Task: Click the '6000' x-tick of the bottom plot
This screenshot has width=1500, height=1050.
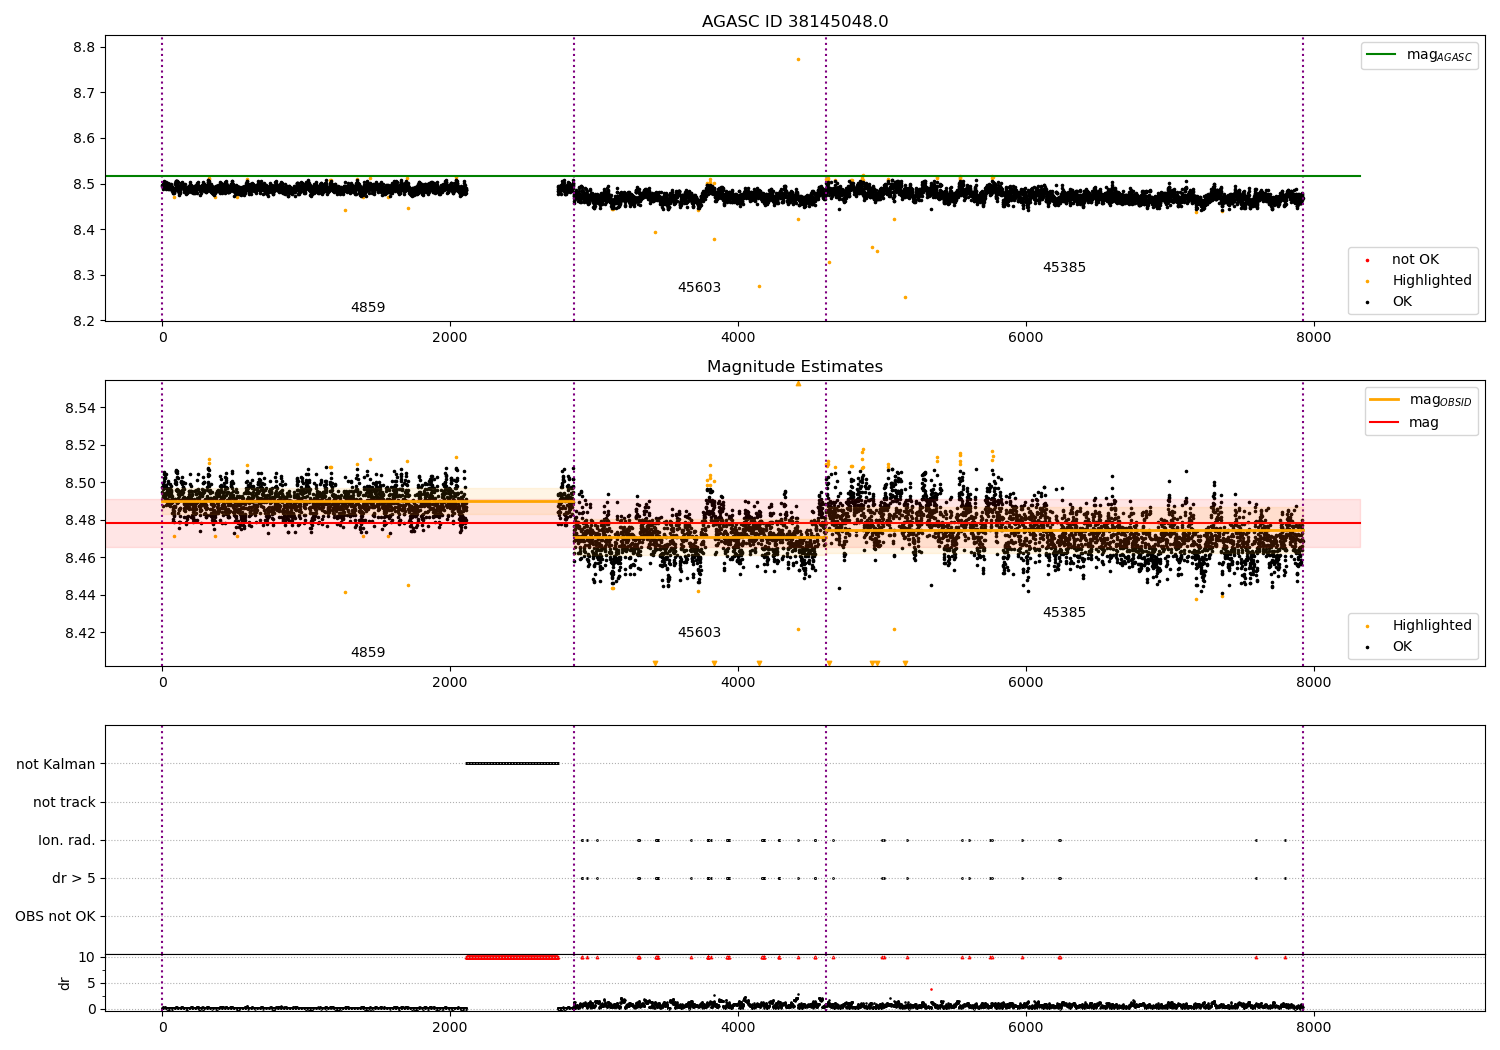Action: (1026, 1028)
